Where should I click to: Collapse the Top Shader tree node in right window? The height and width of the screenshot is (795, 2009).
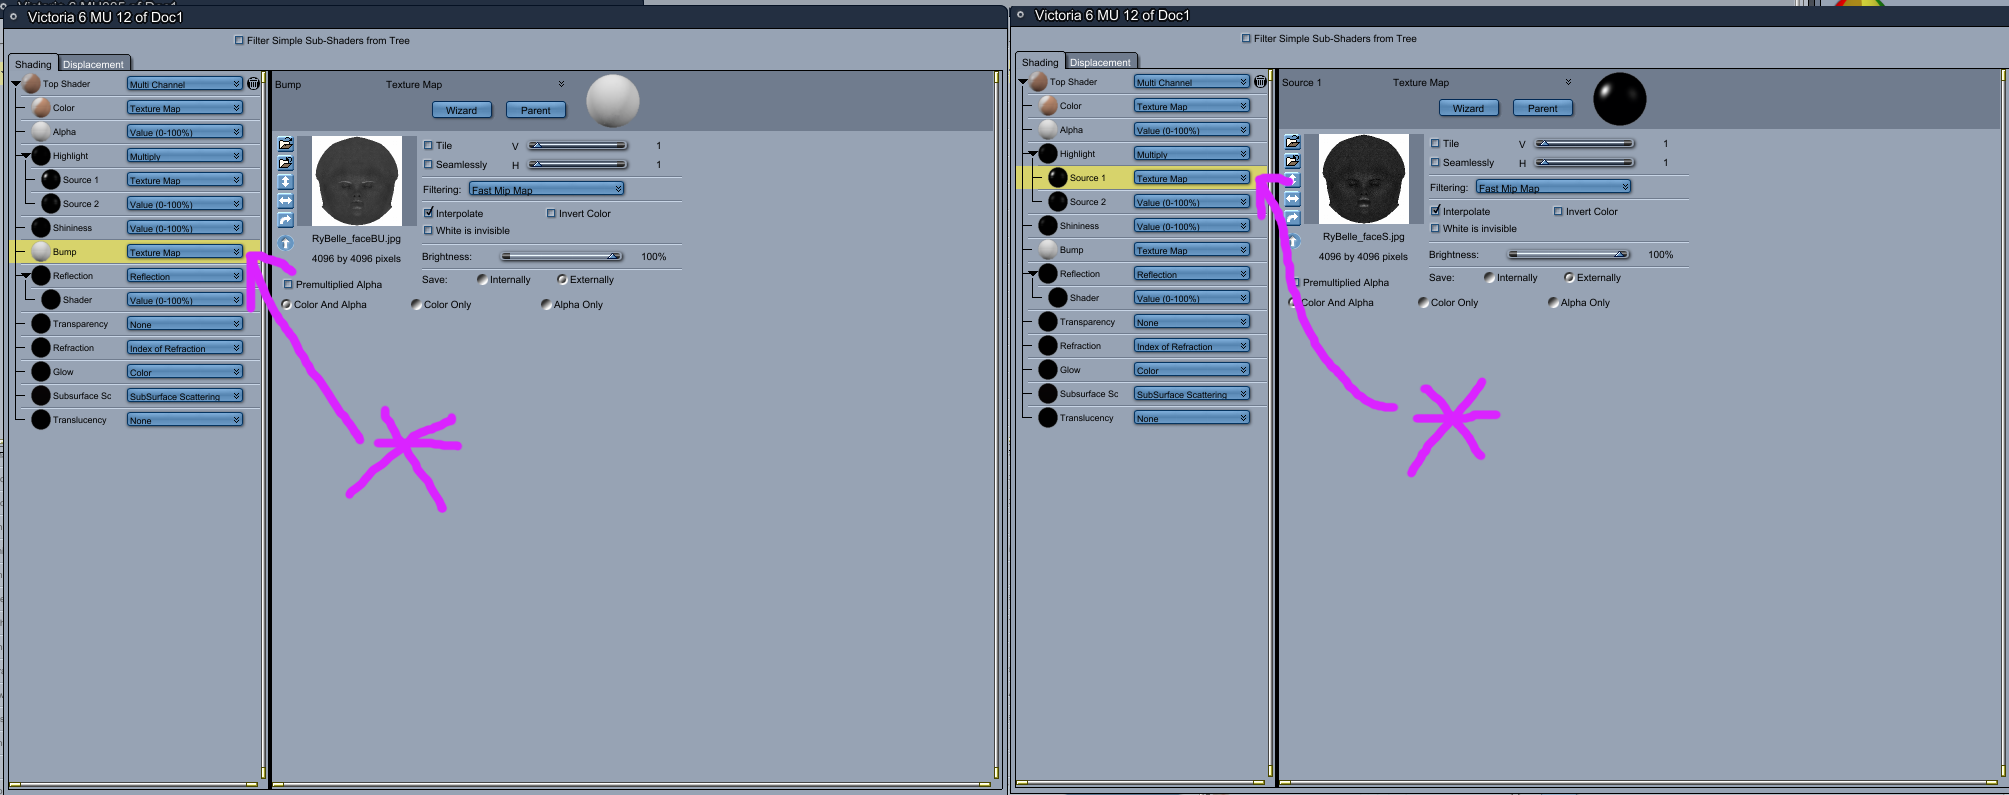[x=1023, y=82]
